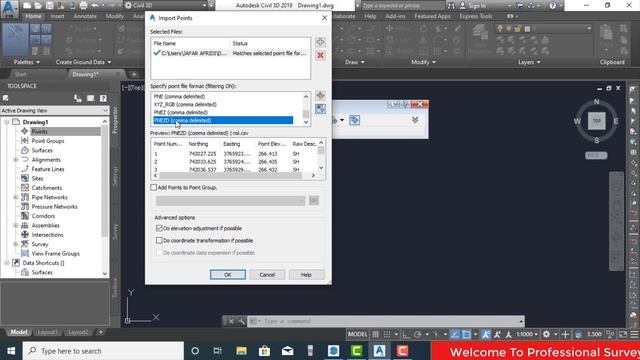
Task: Expand the Pipe Networks node
Action: (x=16, y=197)
